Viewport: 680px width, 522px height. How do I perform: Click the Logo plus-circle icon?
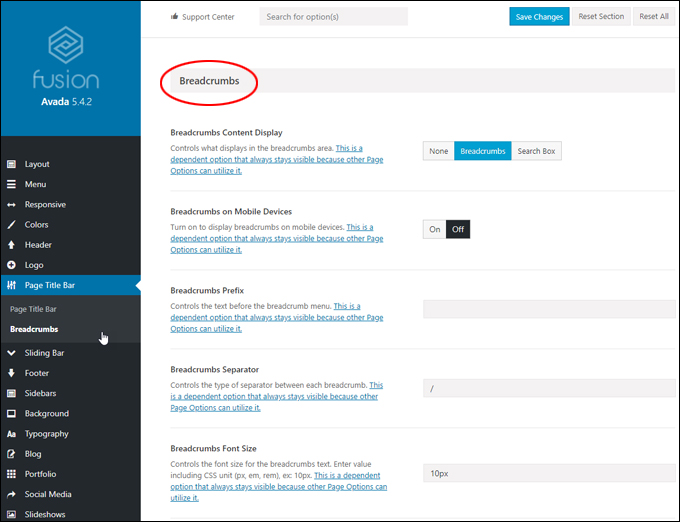tap(12, 265)
